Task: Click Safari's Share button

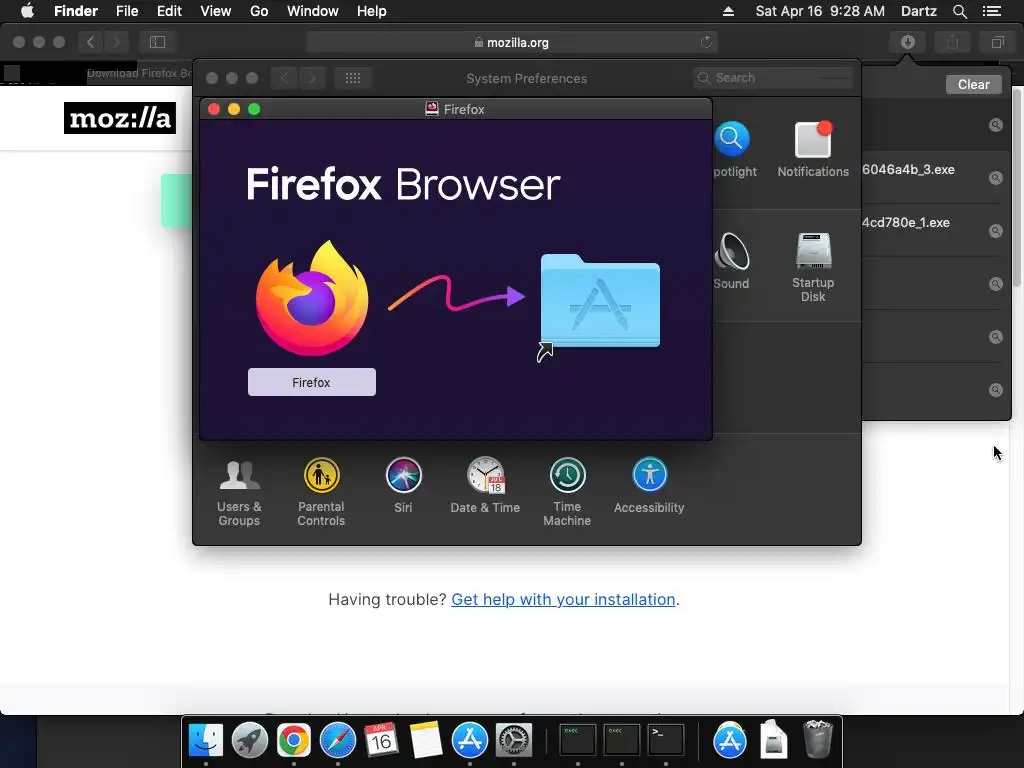Action: tap(953, 42)
